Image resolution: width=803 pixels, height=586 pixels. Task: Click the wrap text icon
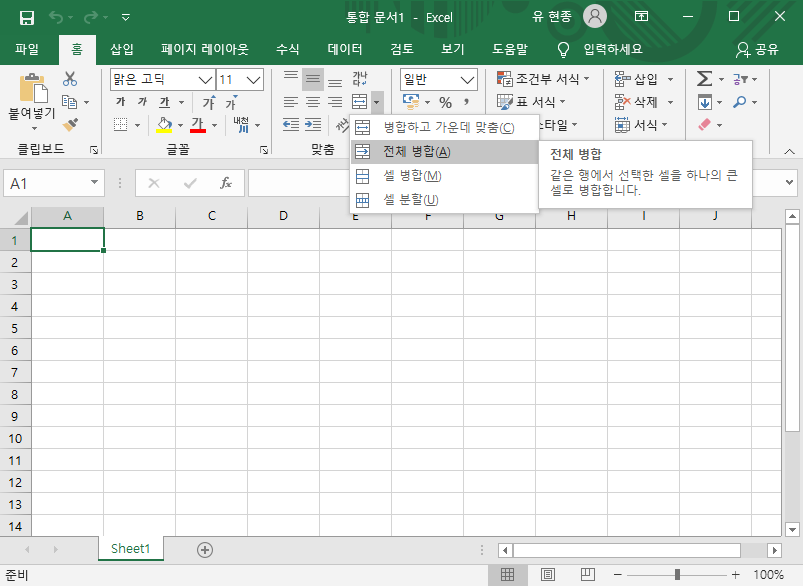(x=360, y=79)
